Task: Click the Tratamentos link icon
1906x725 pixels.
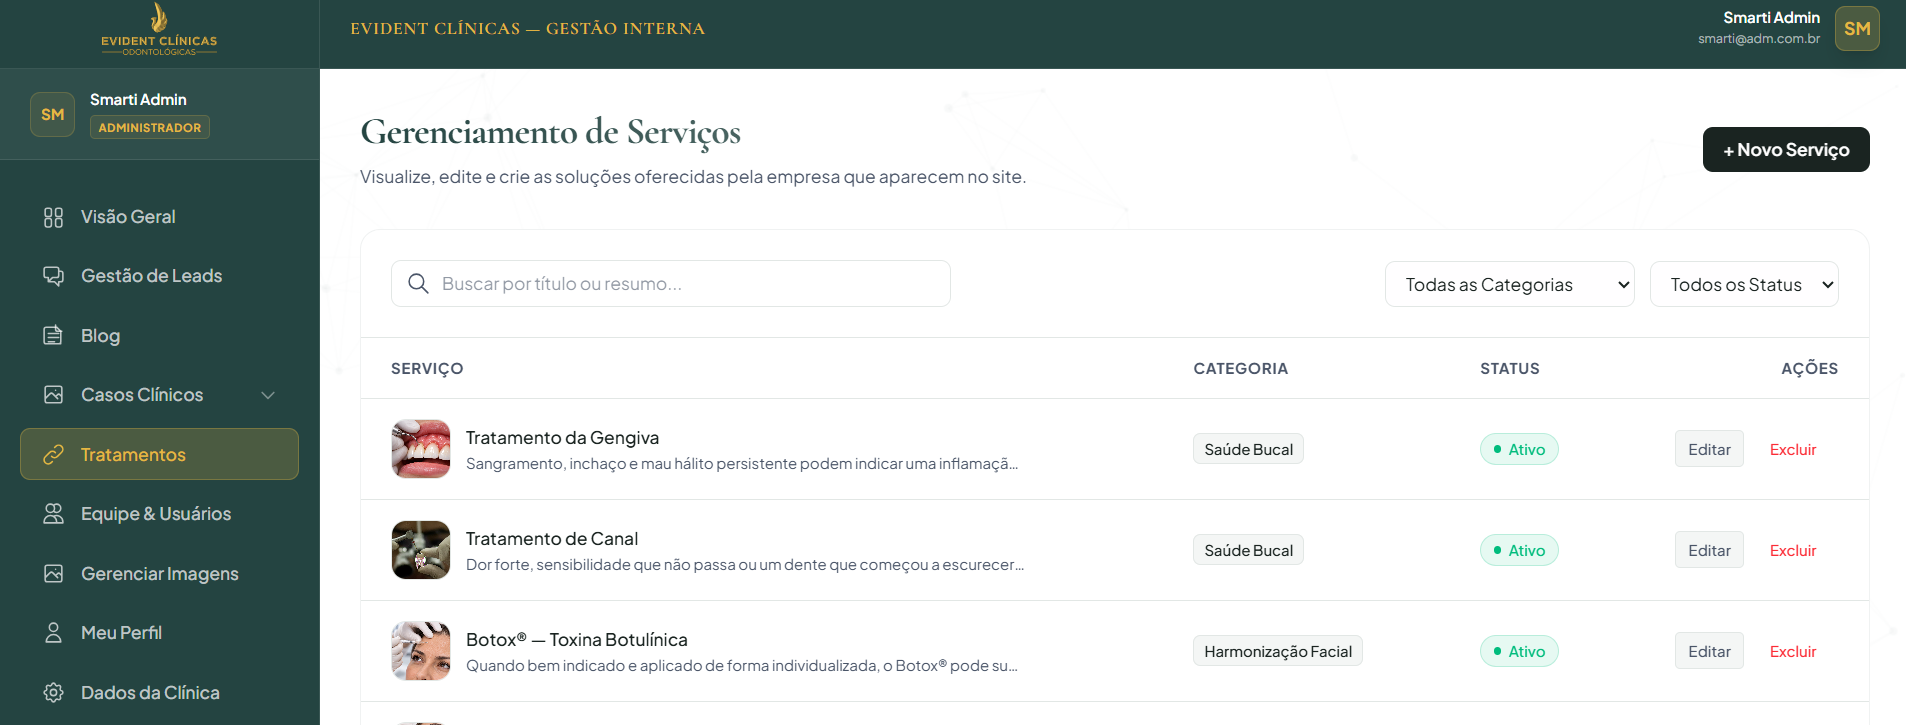Action: tap(54, 455)
